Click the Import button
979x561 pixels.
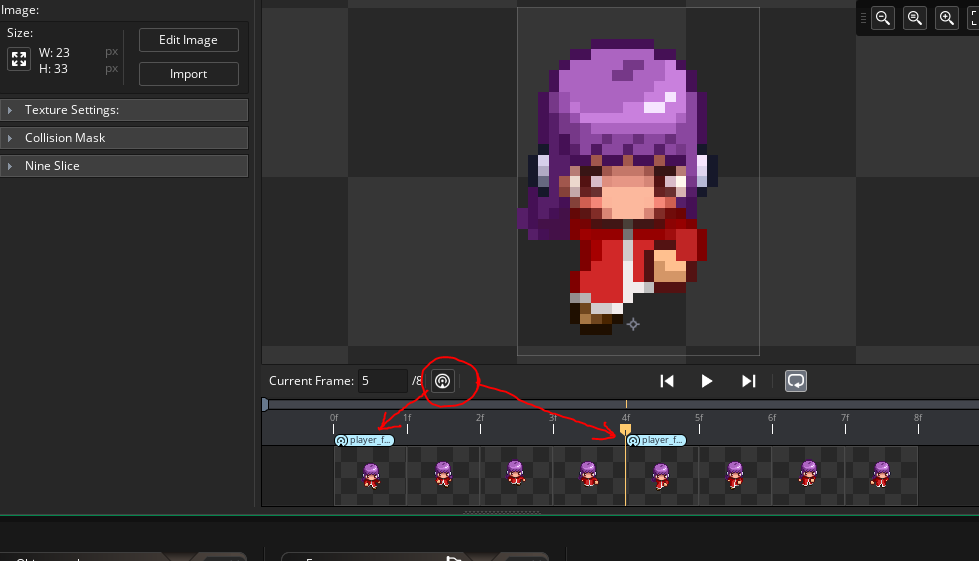tap(188, 74)
